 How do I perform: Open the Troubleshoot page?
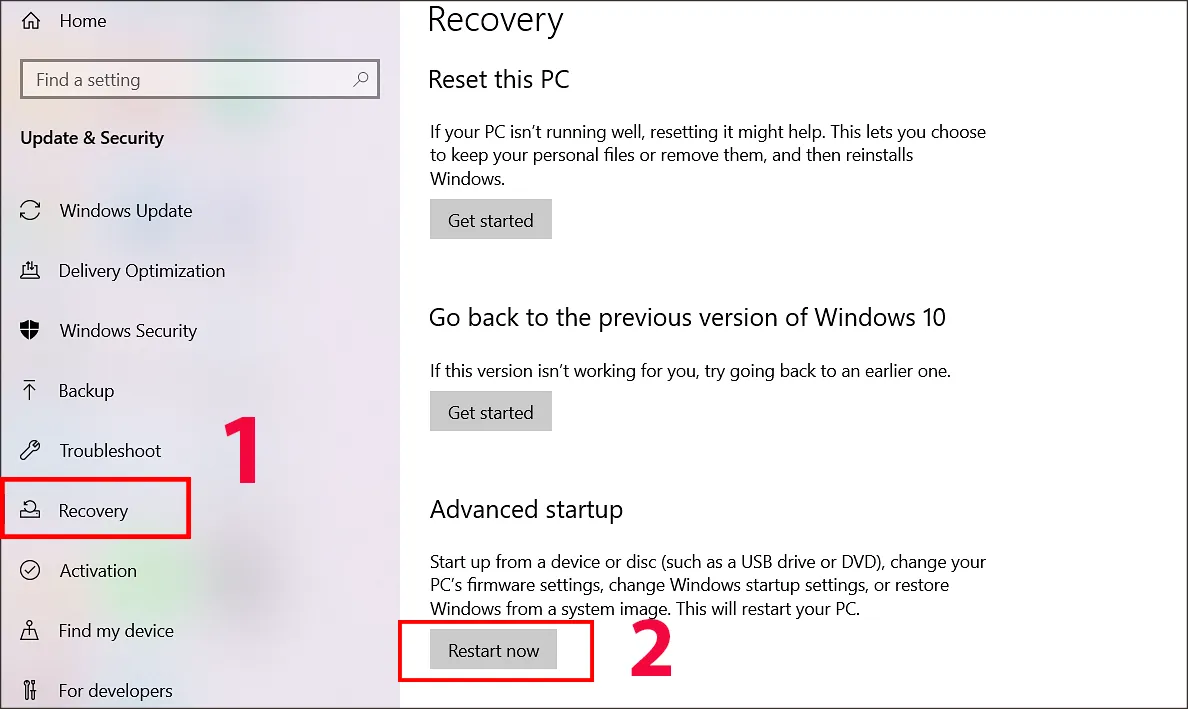pos(110,451)
